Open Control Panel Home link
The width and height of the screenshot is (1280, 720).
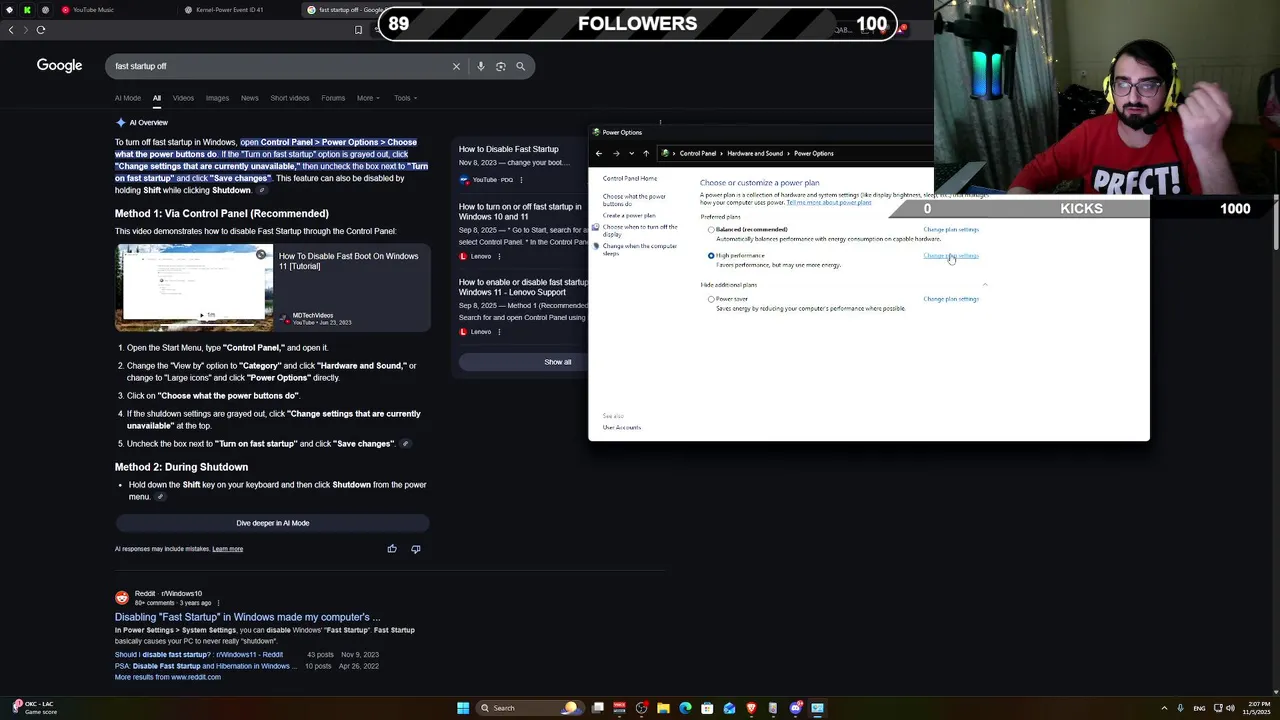(x=629, y=178)
